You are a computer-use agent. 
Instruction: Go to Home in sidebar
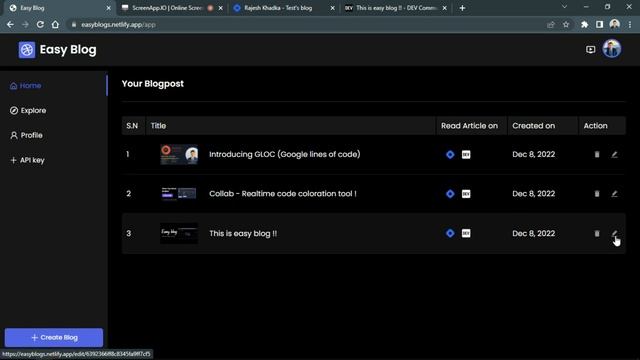[25, 86]
